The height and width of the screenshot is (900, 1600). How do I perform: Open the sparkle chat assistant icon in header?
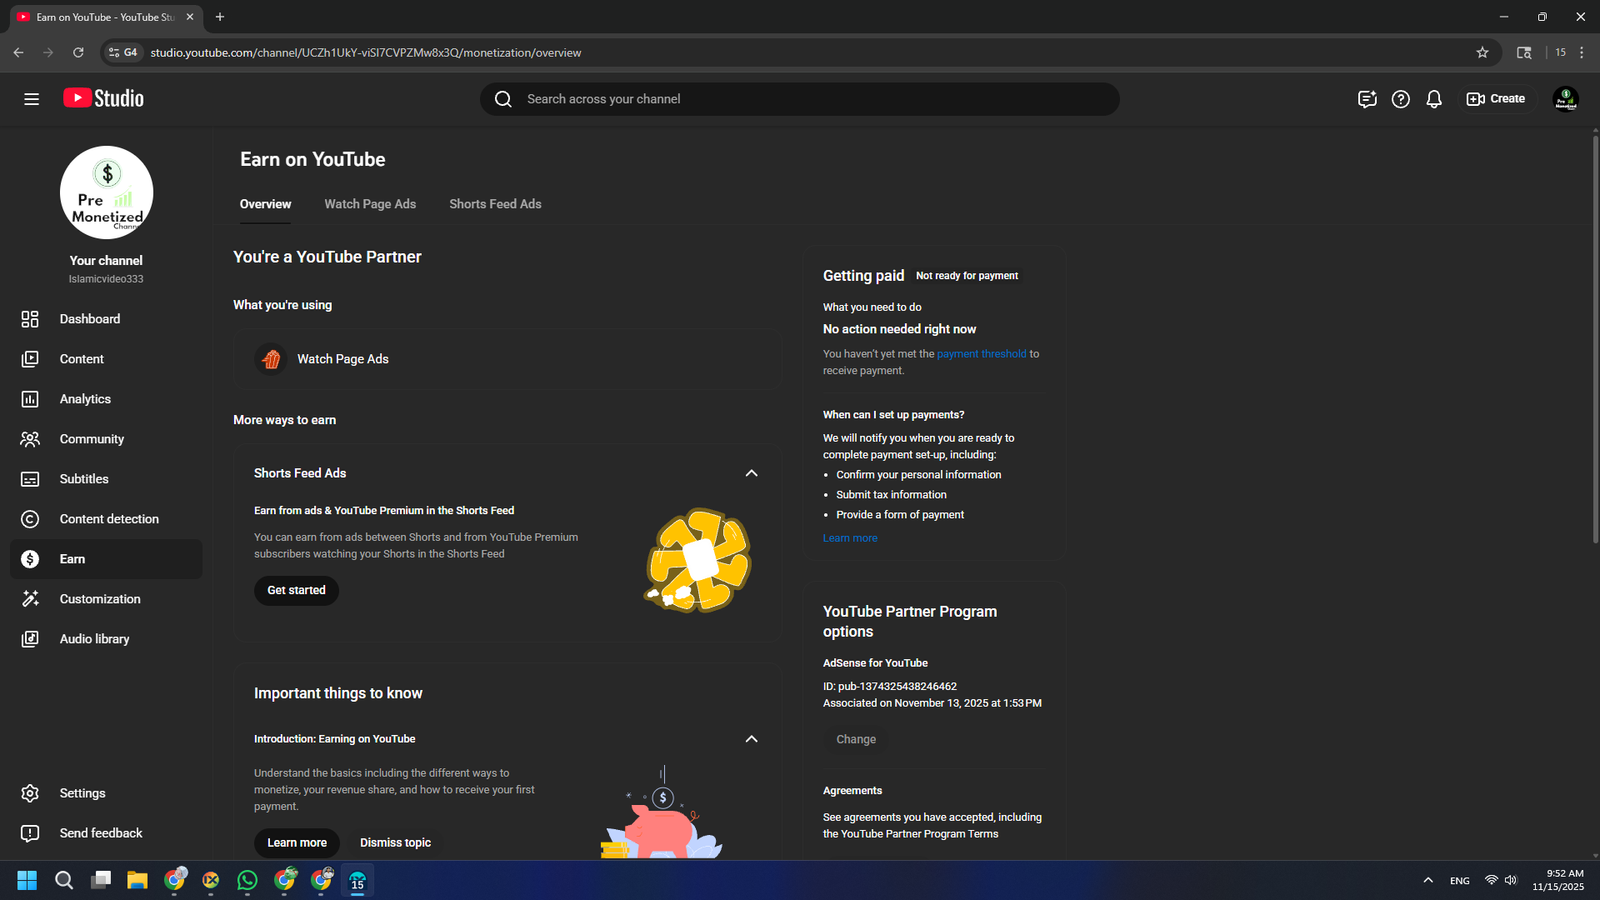coord(1367,99)
